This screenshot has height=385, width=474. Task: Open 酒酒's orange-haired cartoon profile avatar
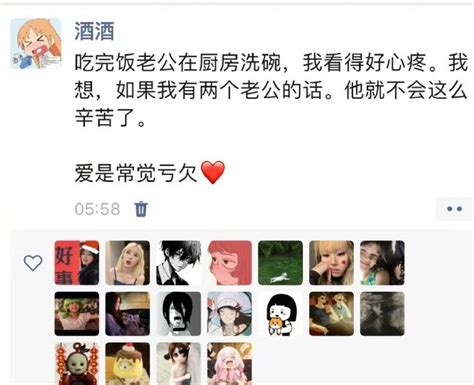[36, 44]
